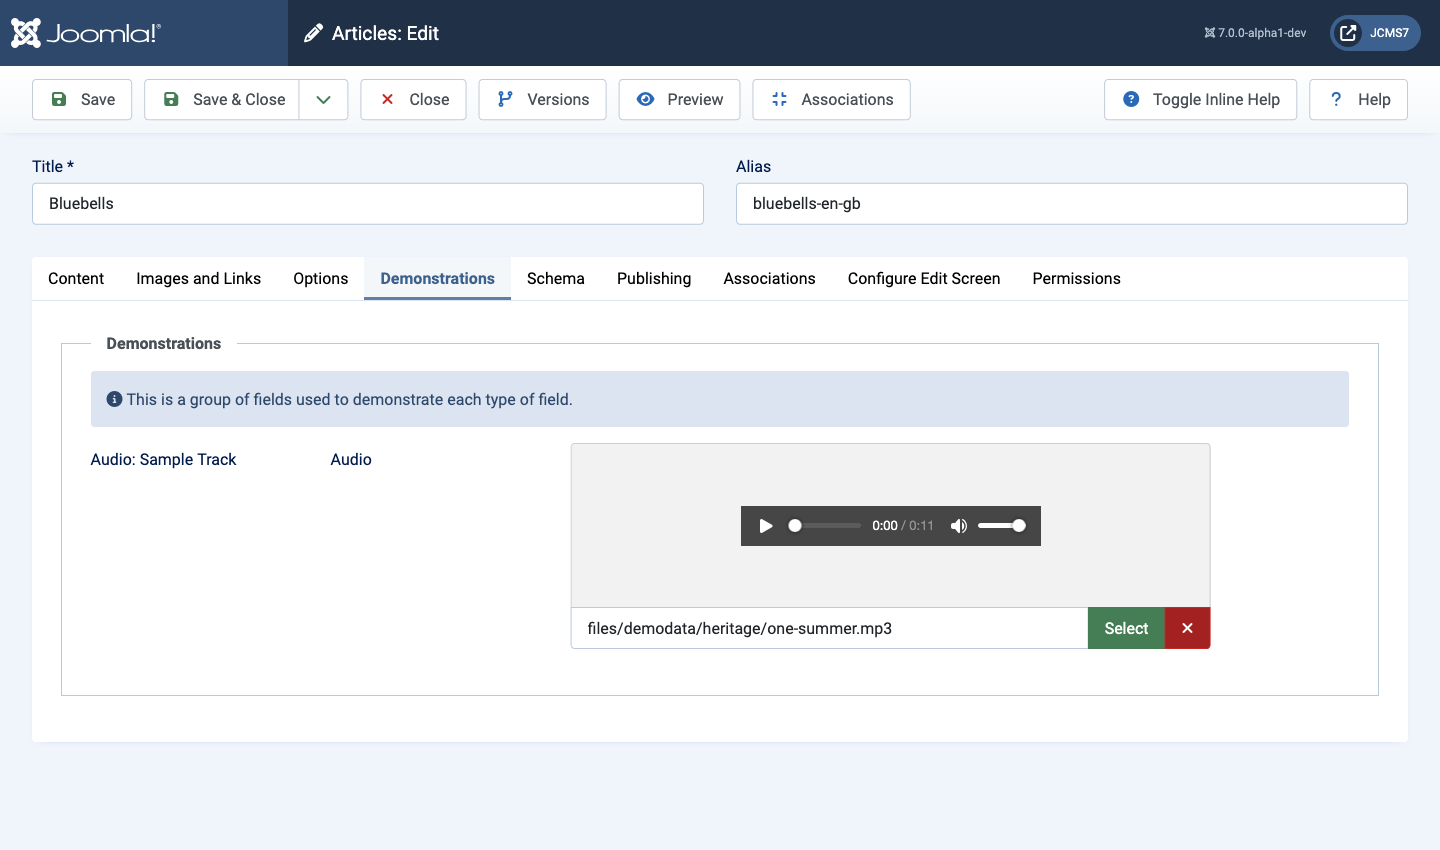Switch to the Content tab

[x=76, y=278]
